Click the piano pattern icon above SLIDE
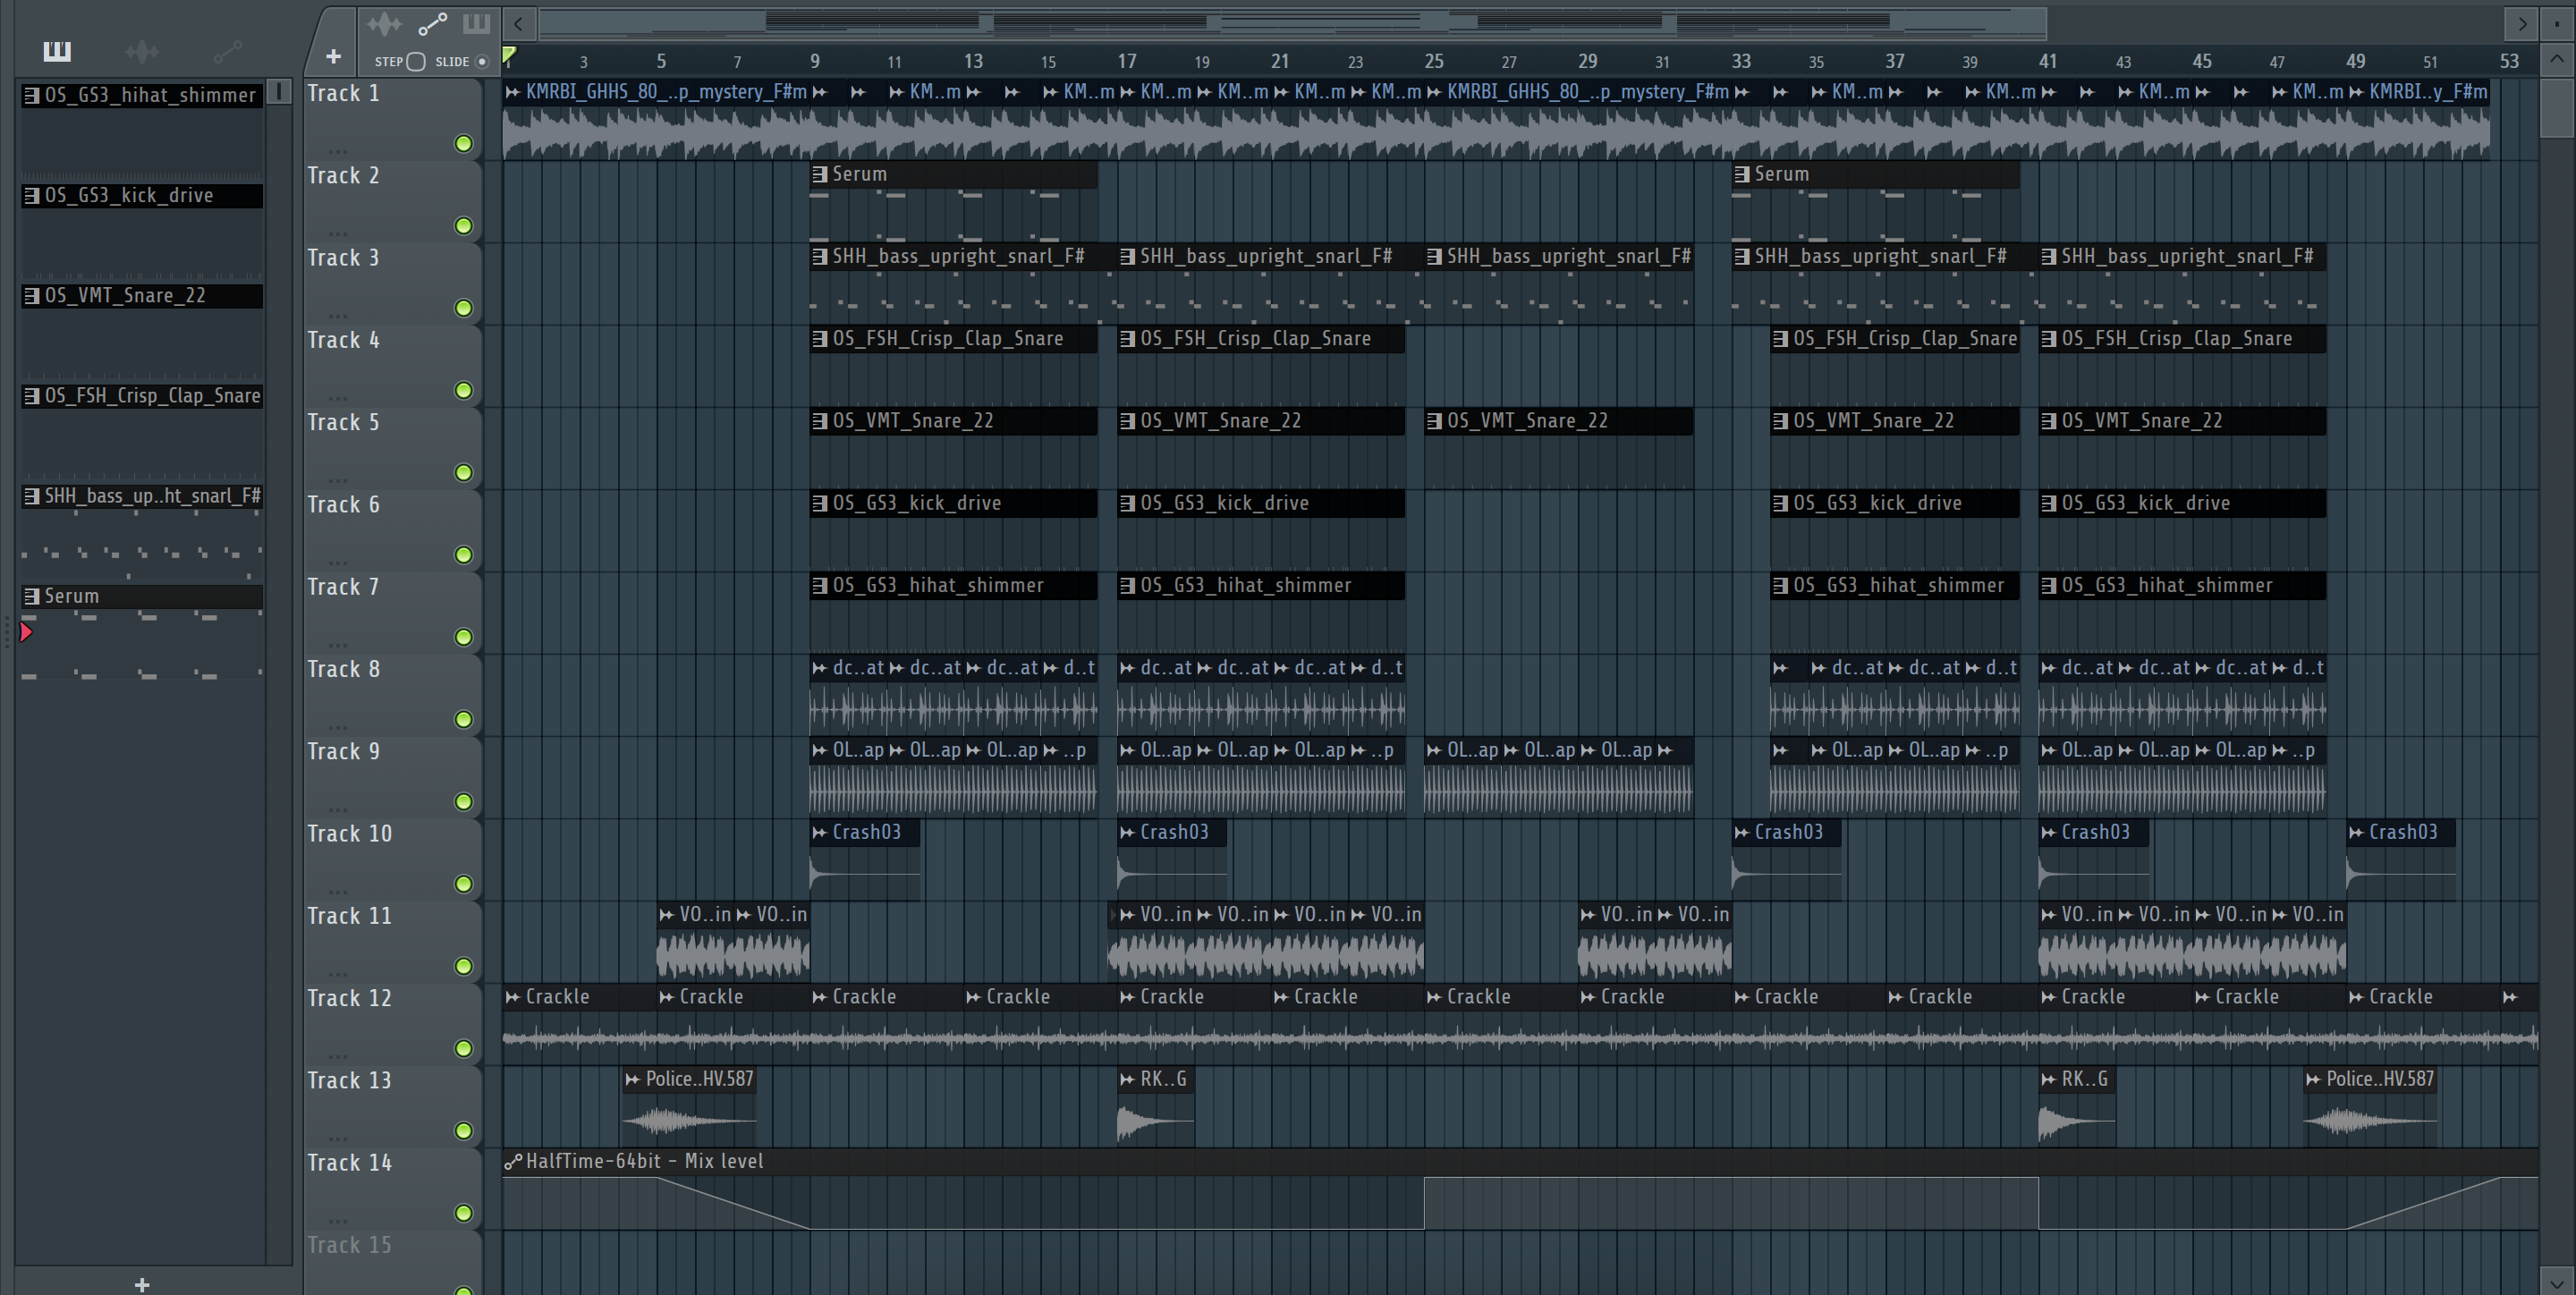Viewport: 2576px width, 1295px height. [x=476, y=23]
